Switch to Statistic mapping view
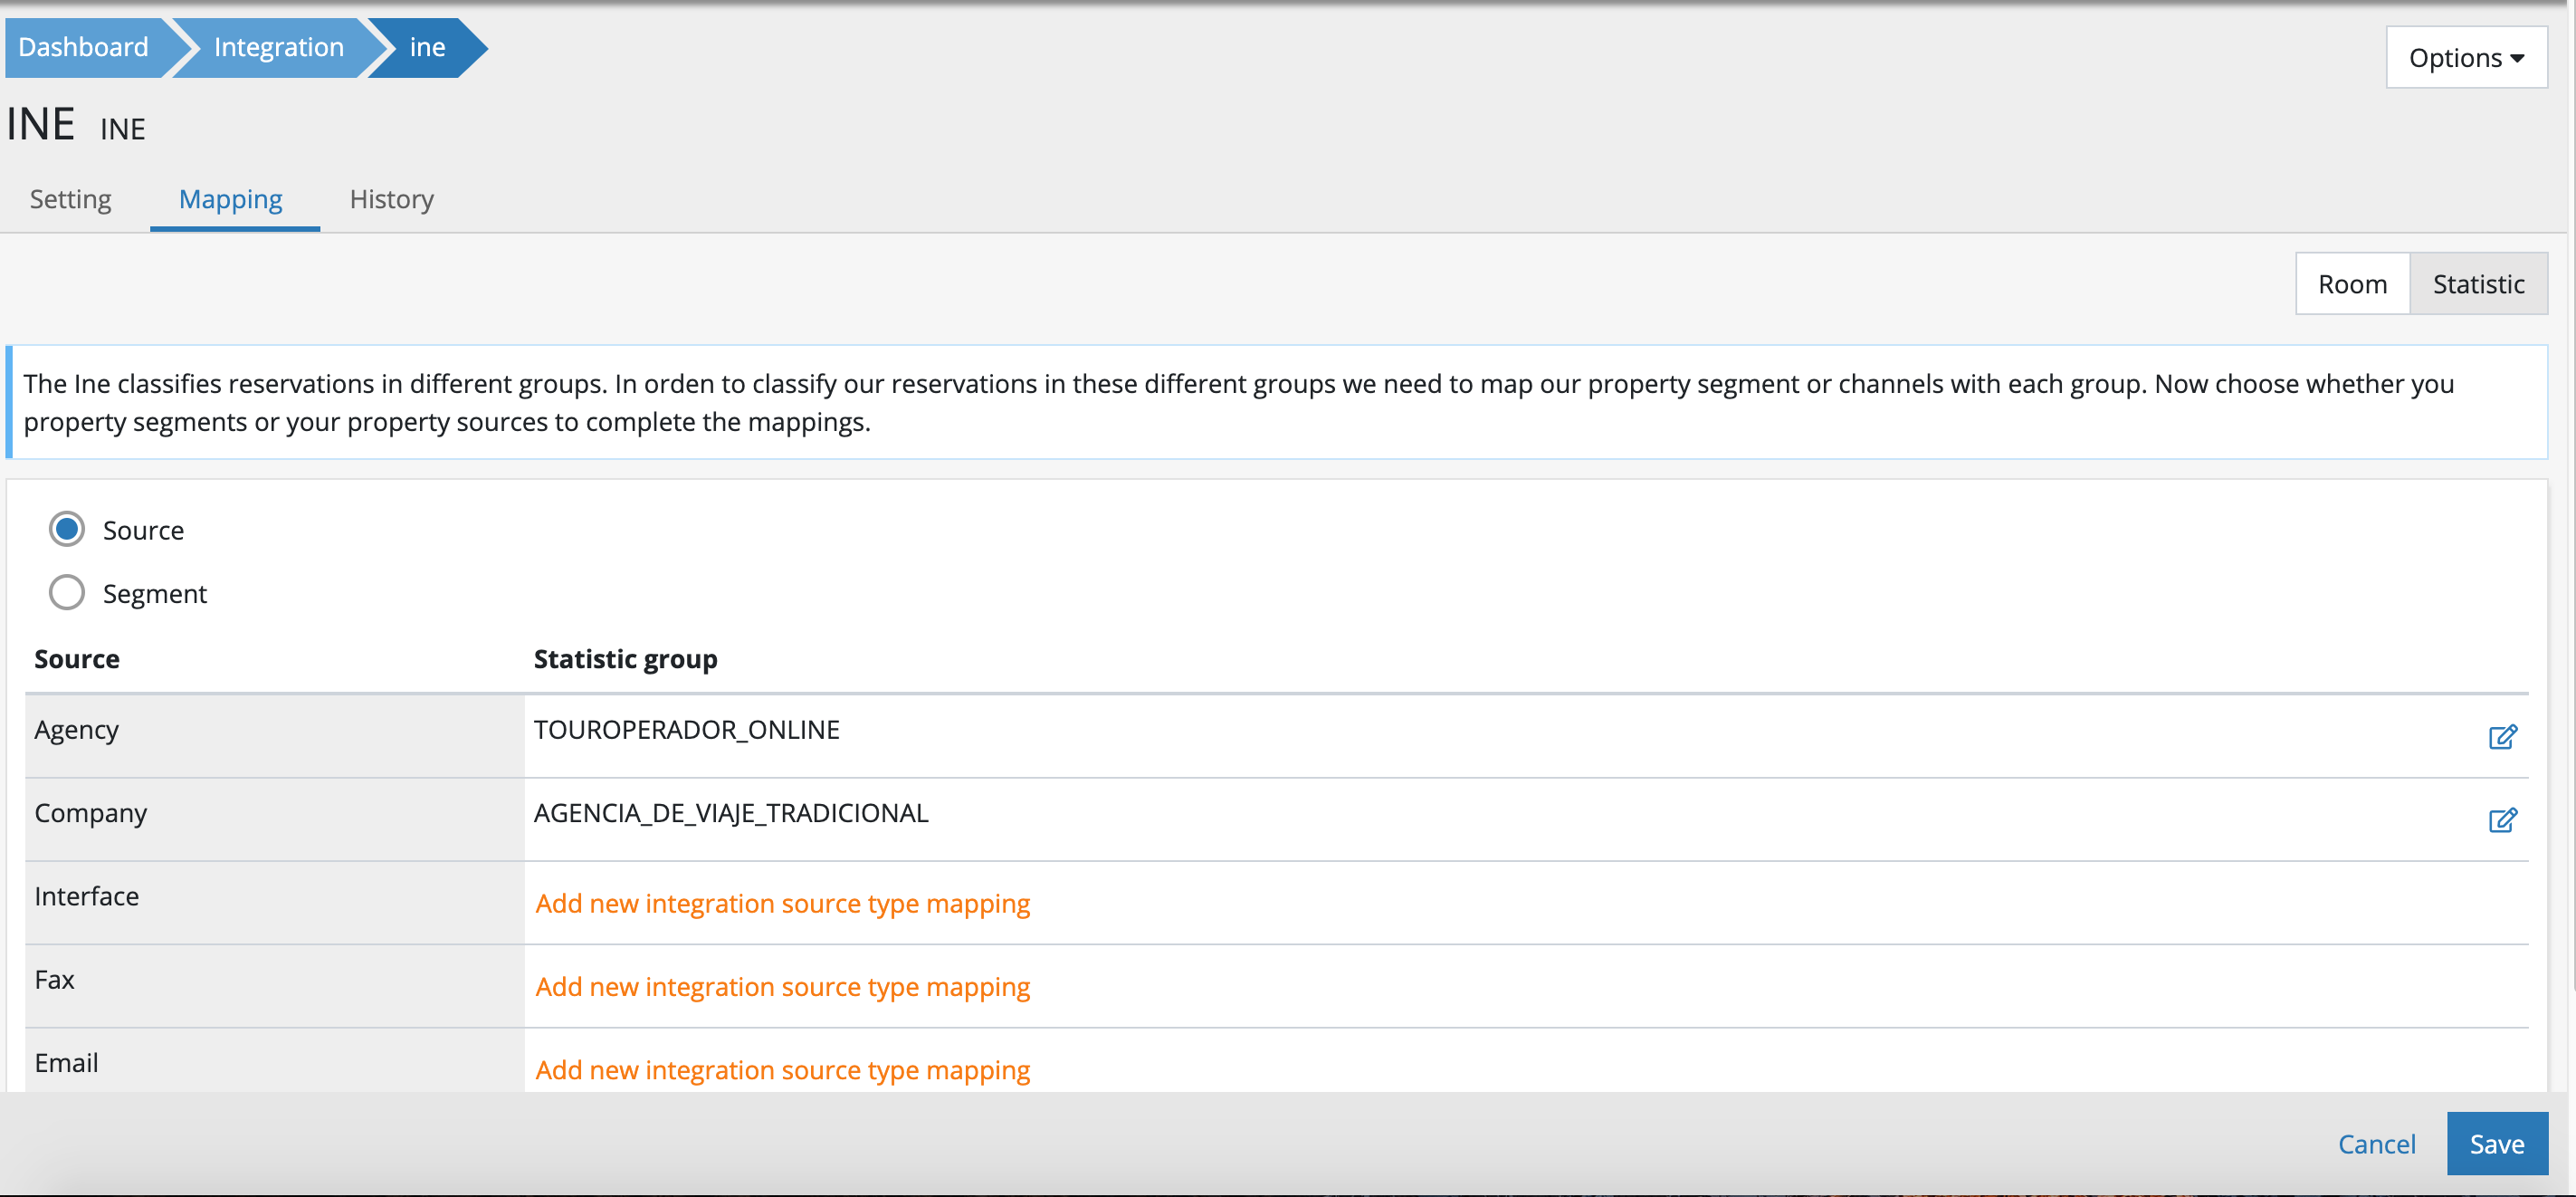2576x1197 pixels. [2478, 284]
